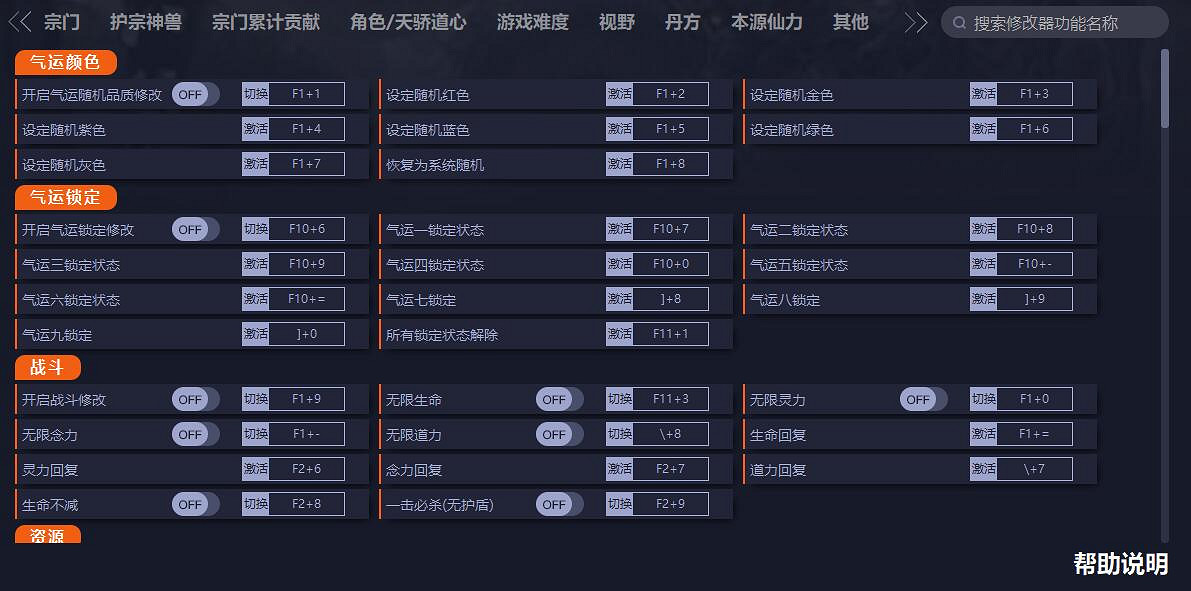Toggle 一击必杀（无护盾） switch
The height and width of the screenshot is (591, 1191).
[x=558, y=504]
